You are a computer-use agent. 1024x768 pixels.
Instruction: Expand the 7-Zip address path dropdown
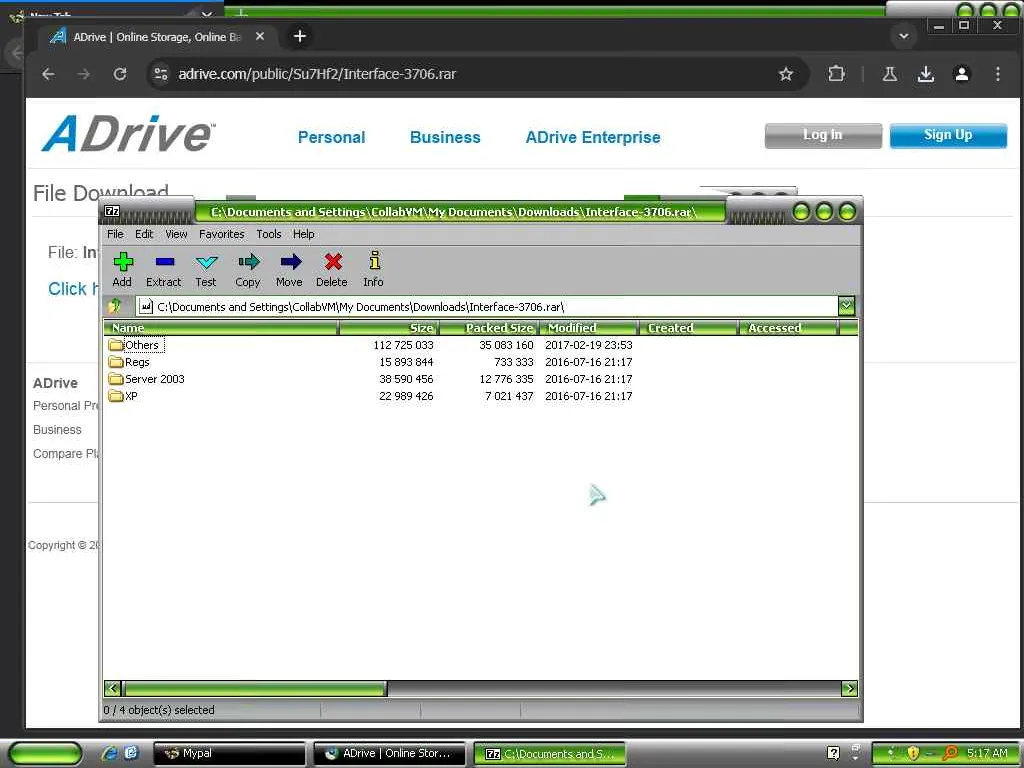(846, 306)
